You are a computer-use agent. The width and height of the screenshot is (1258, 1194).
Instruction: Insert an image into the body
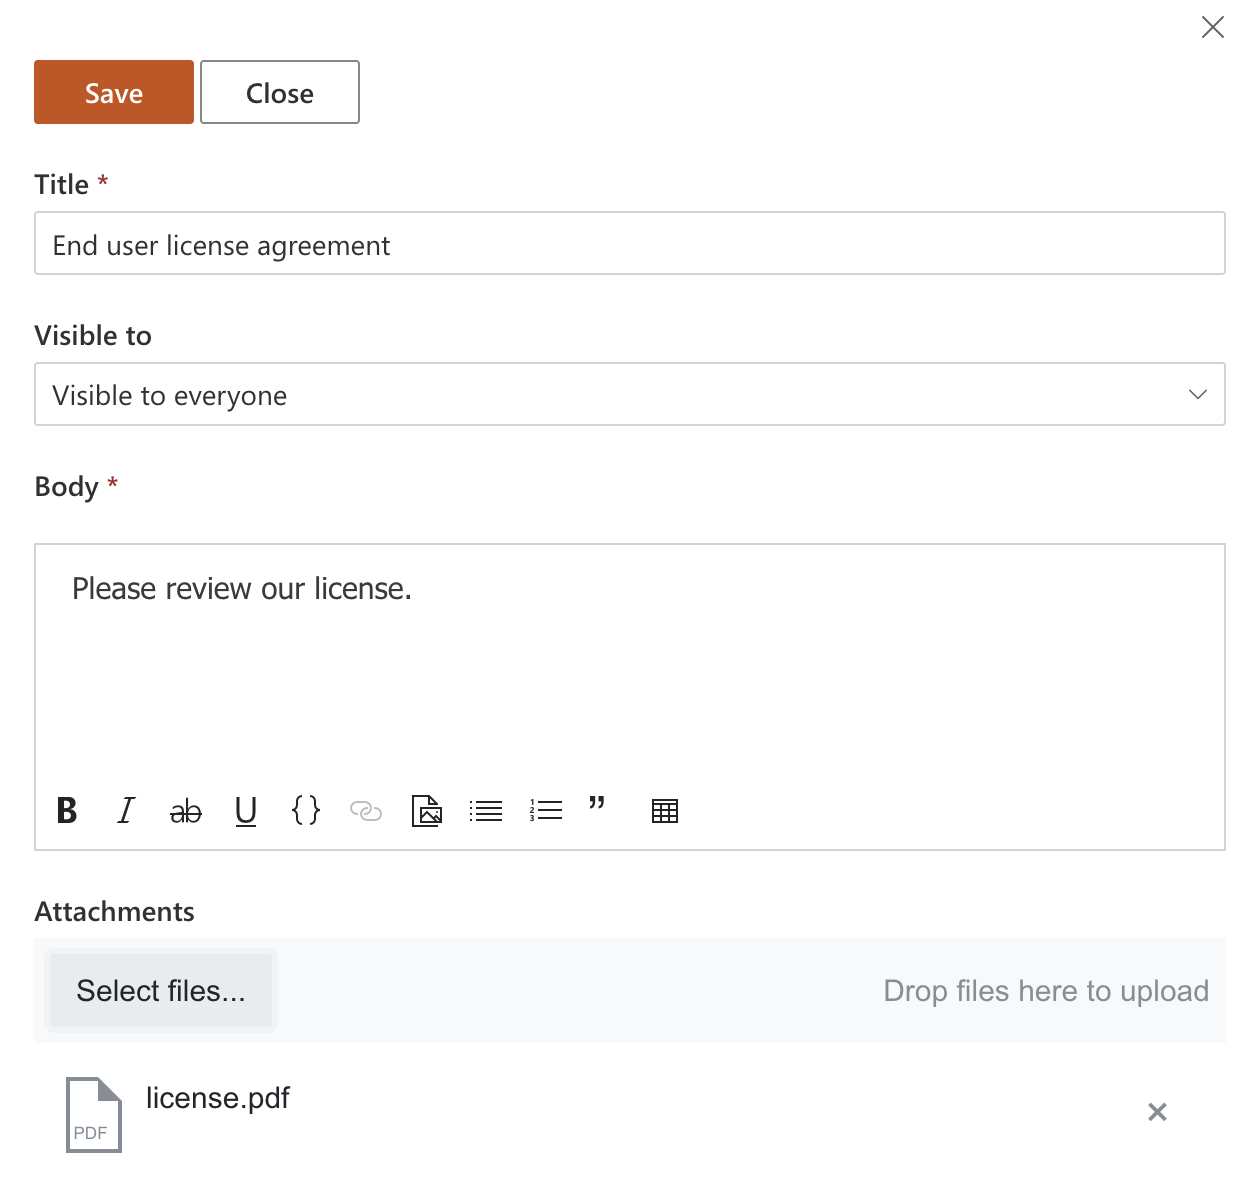pos(426,811)
